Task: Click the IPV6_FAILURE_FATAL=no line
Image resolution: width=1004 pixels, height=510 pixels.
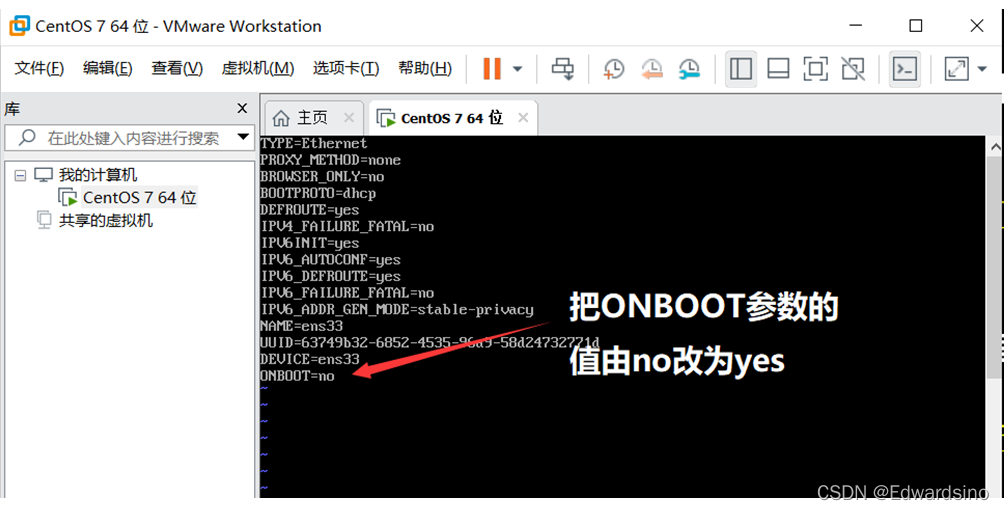Action: tap(347, 293)
